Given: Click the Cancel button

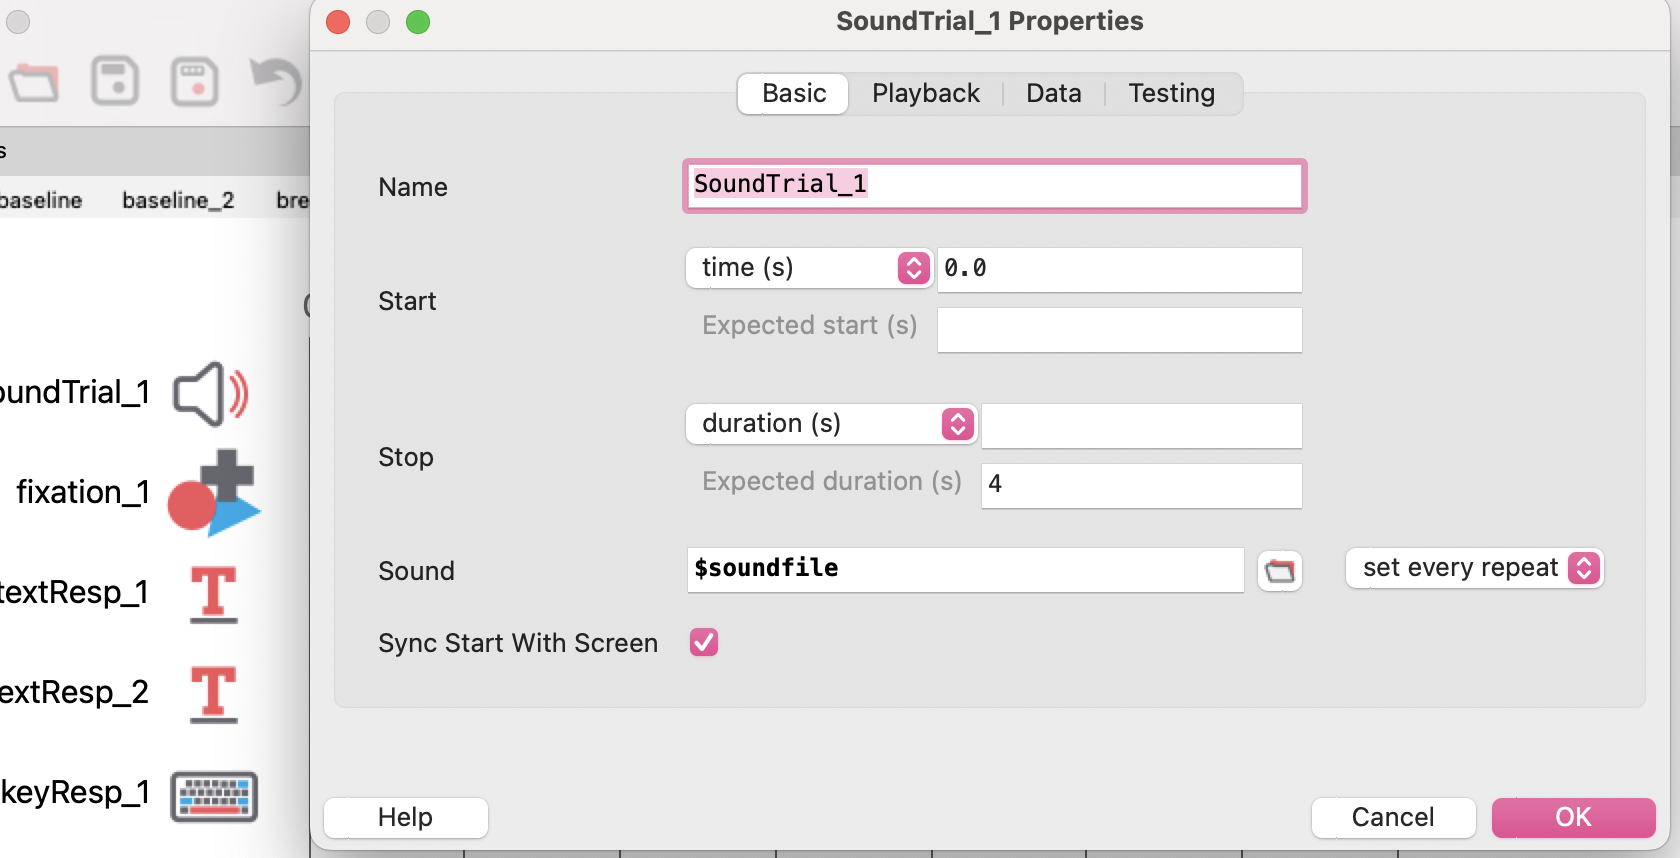Looking at the screenshot, I should point(1393,817).
